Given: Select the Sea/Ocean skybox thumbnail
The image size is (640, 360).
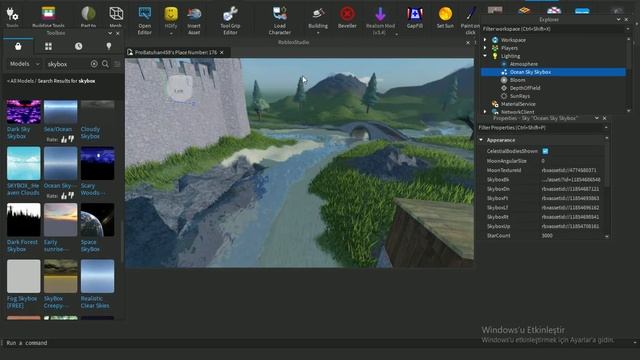Looking at the screenshot, I should point(60,111).
